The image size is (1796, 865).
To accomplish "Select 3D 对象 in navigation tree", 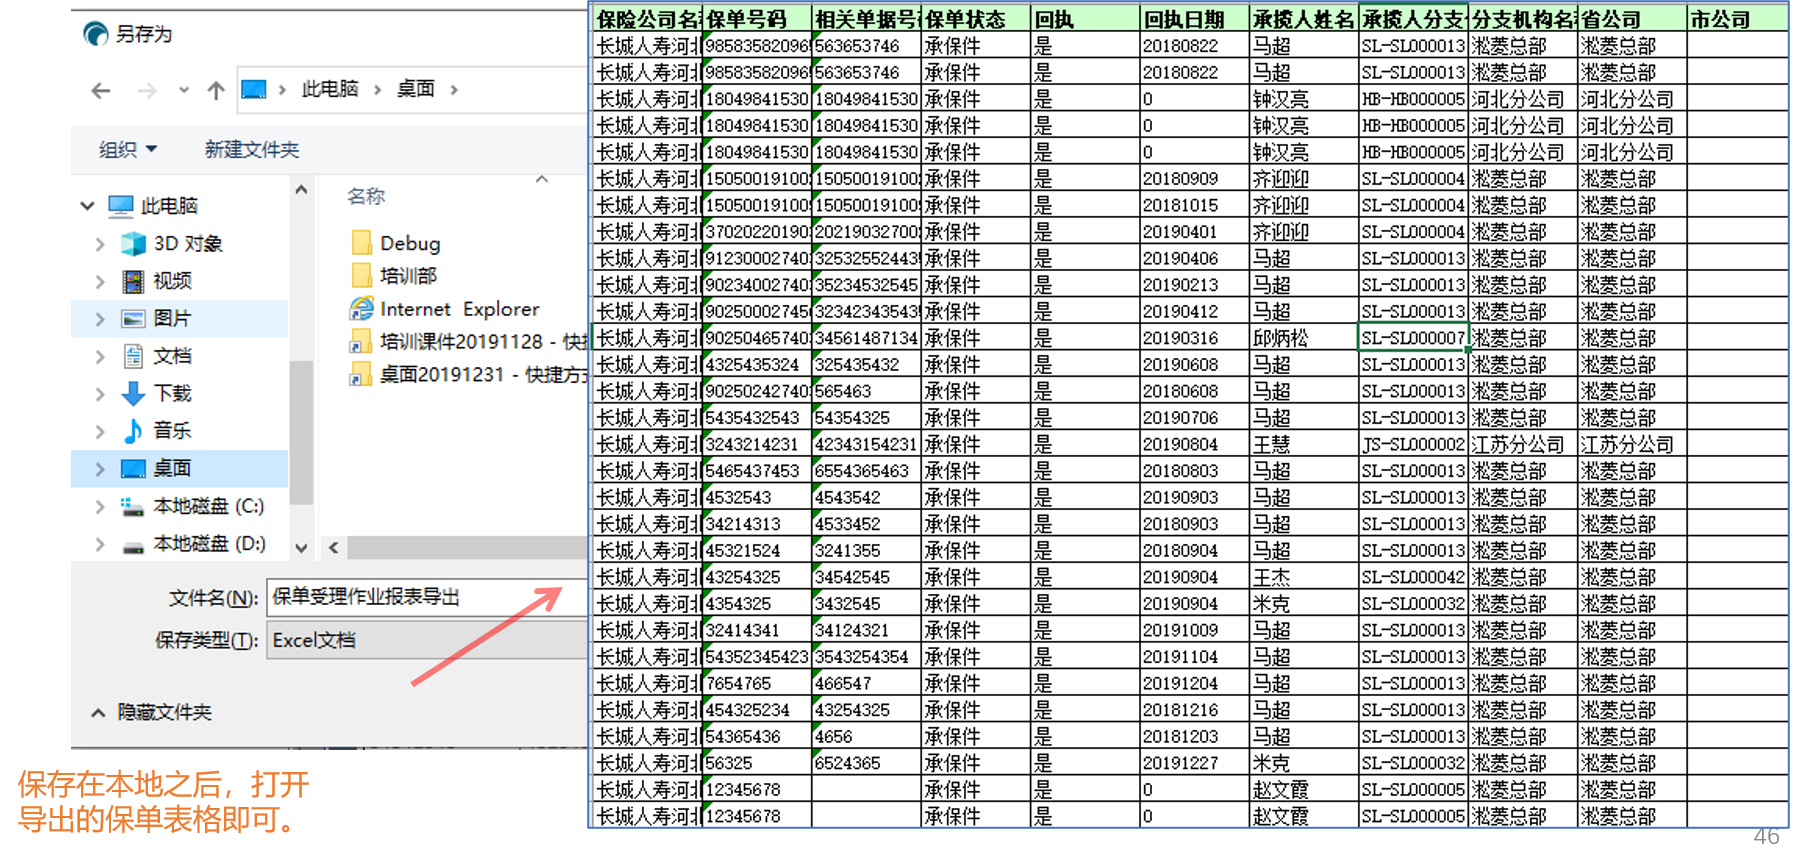I will click(187, 243).
